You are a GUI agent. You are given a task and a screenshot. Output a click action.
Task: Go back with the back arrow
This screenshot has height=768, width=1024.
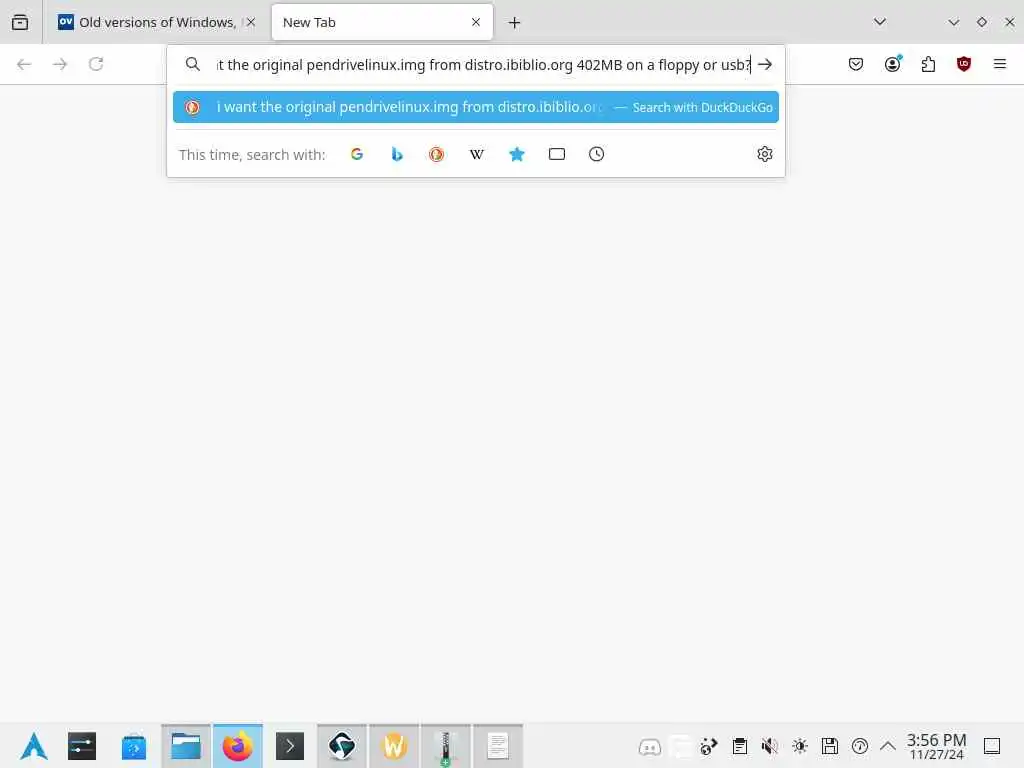24,64
